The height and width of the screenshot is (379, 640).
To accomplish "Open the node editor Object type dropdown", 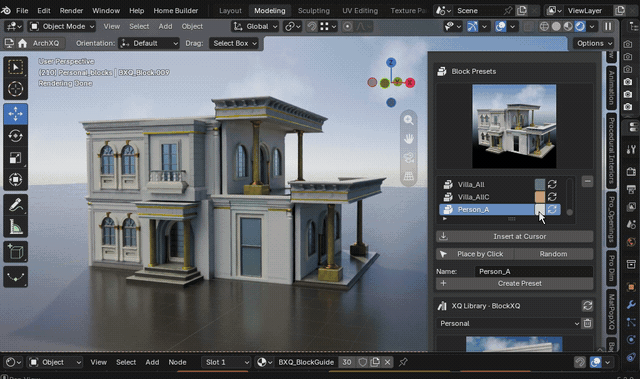I will [55, 362].
